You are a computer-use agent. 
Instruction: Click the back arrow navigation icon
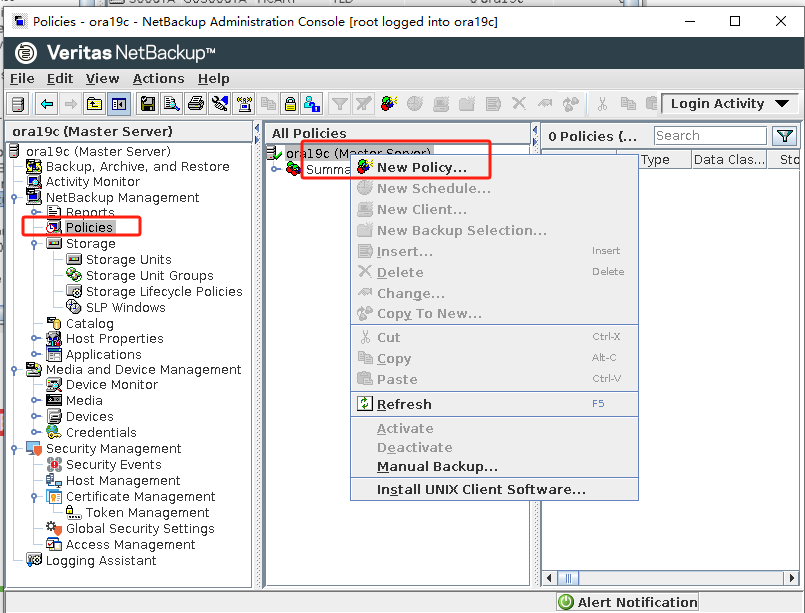point(45,103)
